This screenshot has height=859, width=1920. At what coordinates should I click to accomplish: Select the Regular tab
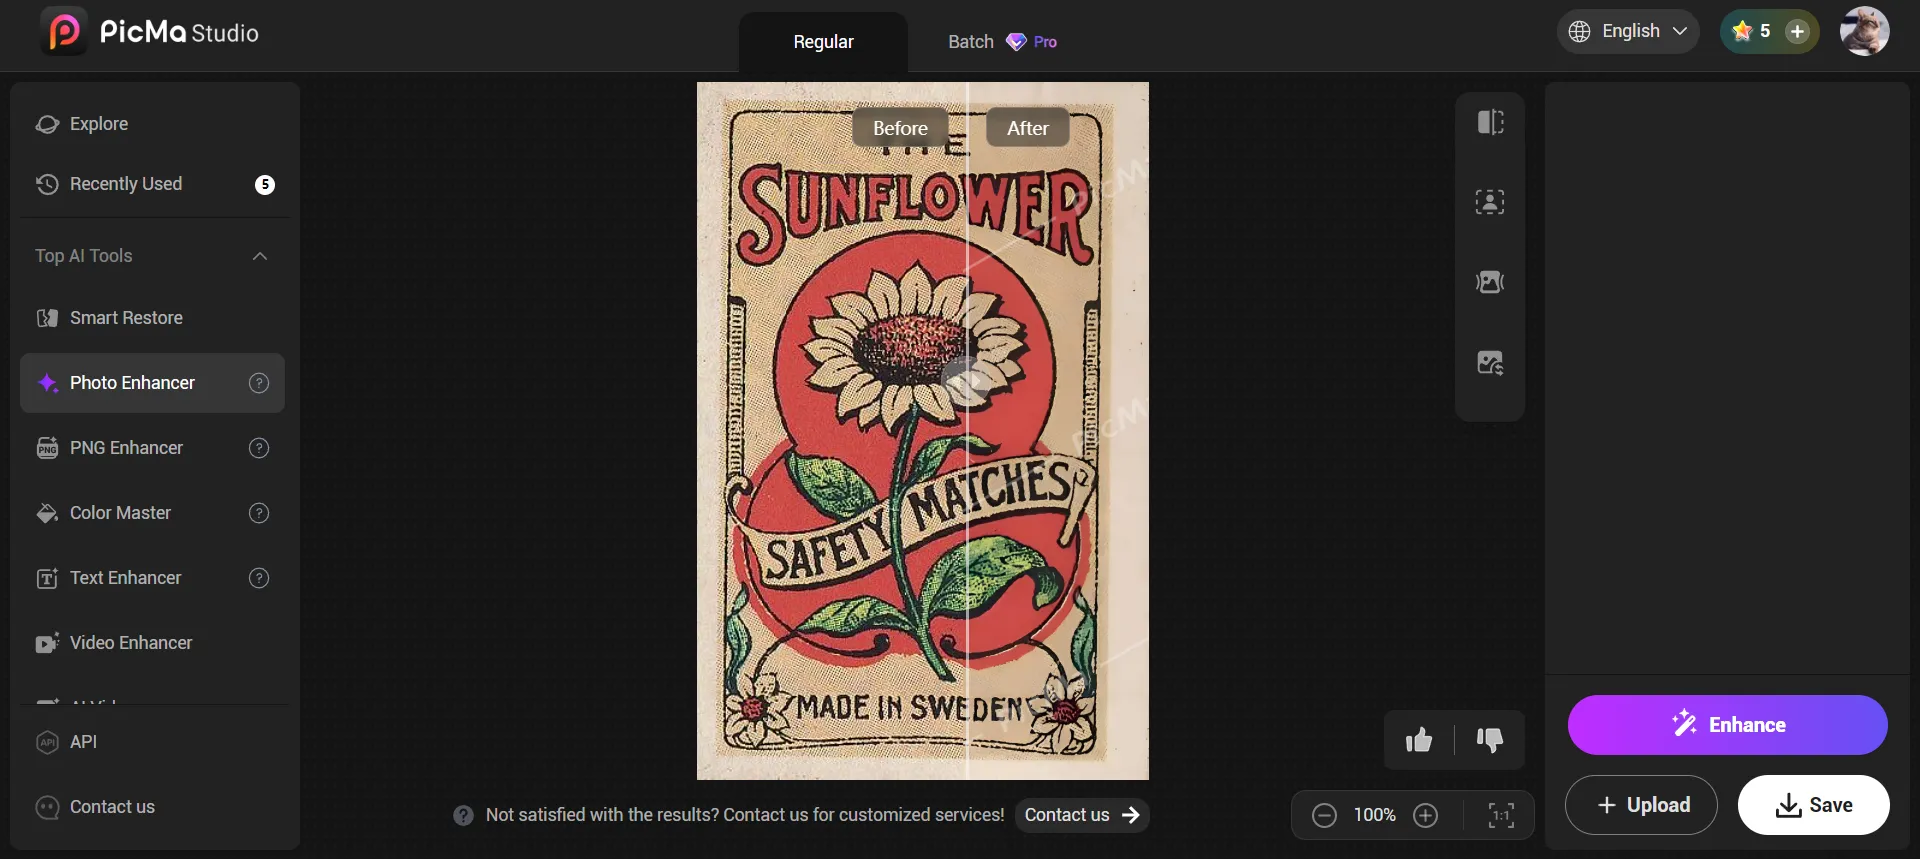pyautogui.click(x=823, y=42)
